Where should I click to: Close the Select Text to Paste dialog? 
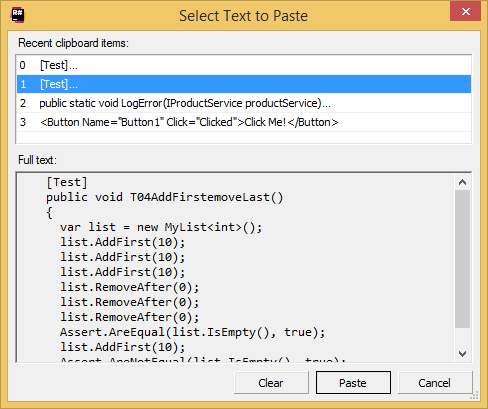[465, 11]
